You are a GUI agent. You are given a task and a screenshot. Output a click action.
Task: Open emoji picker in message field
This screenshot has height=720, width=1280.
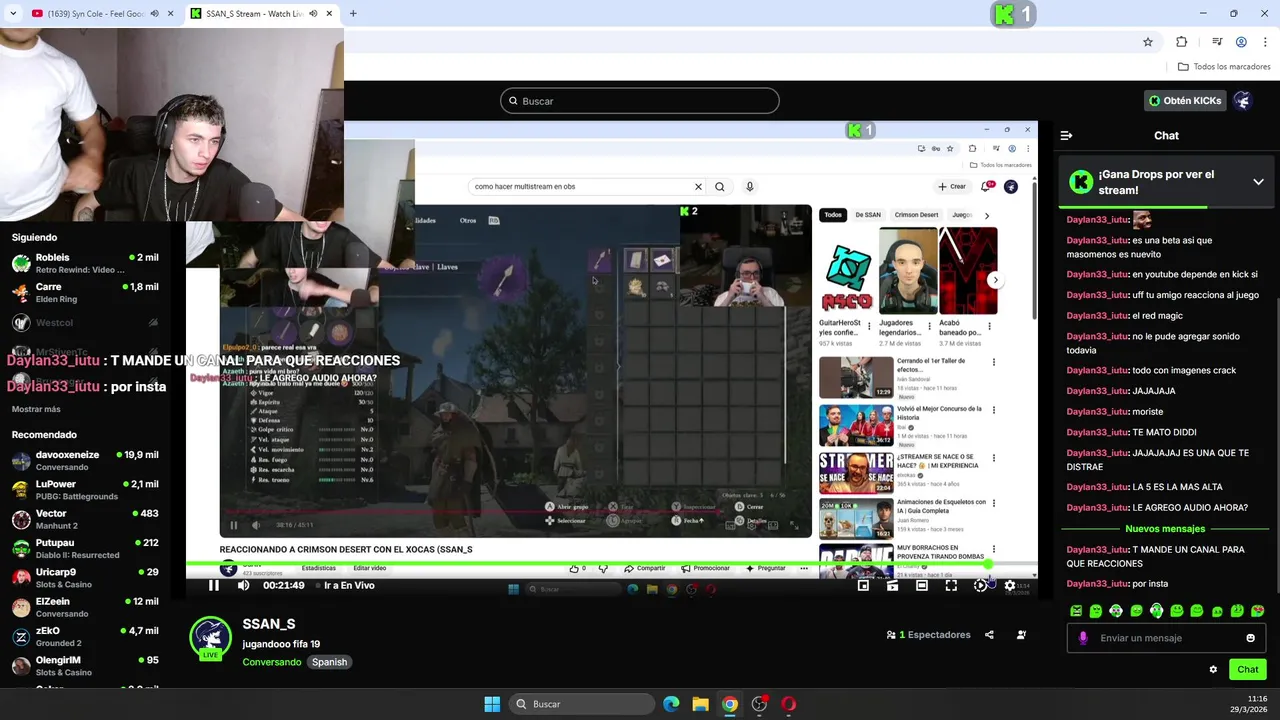pos(1250,638)
